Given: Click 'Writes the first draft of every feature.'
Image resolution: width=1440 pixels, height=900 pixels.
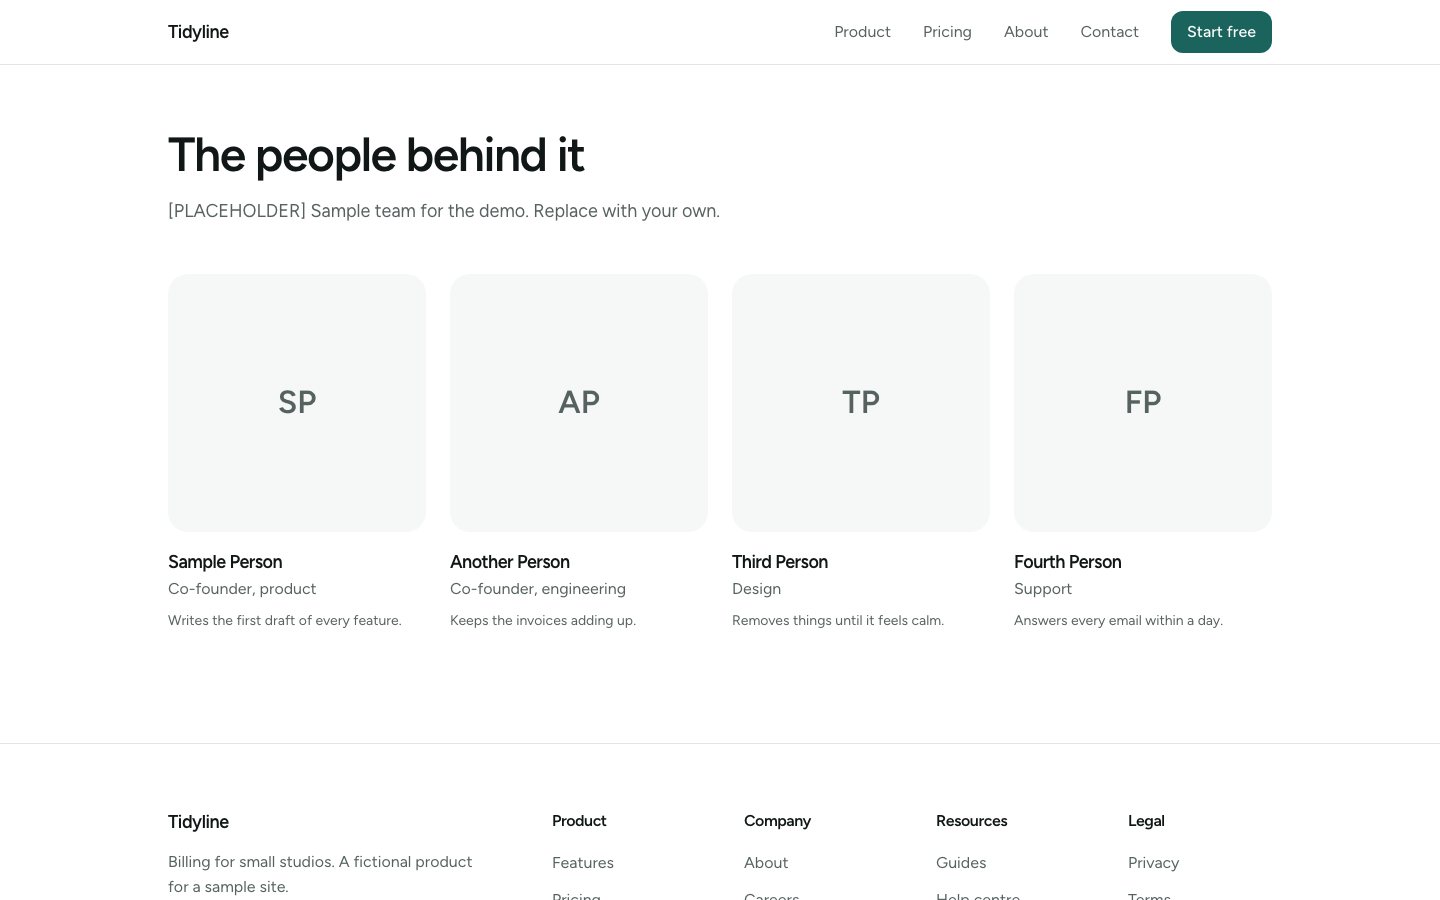Looking at the screenshot, I should (x=285, y=620).
